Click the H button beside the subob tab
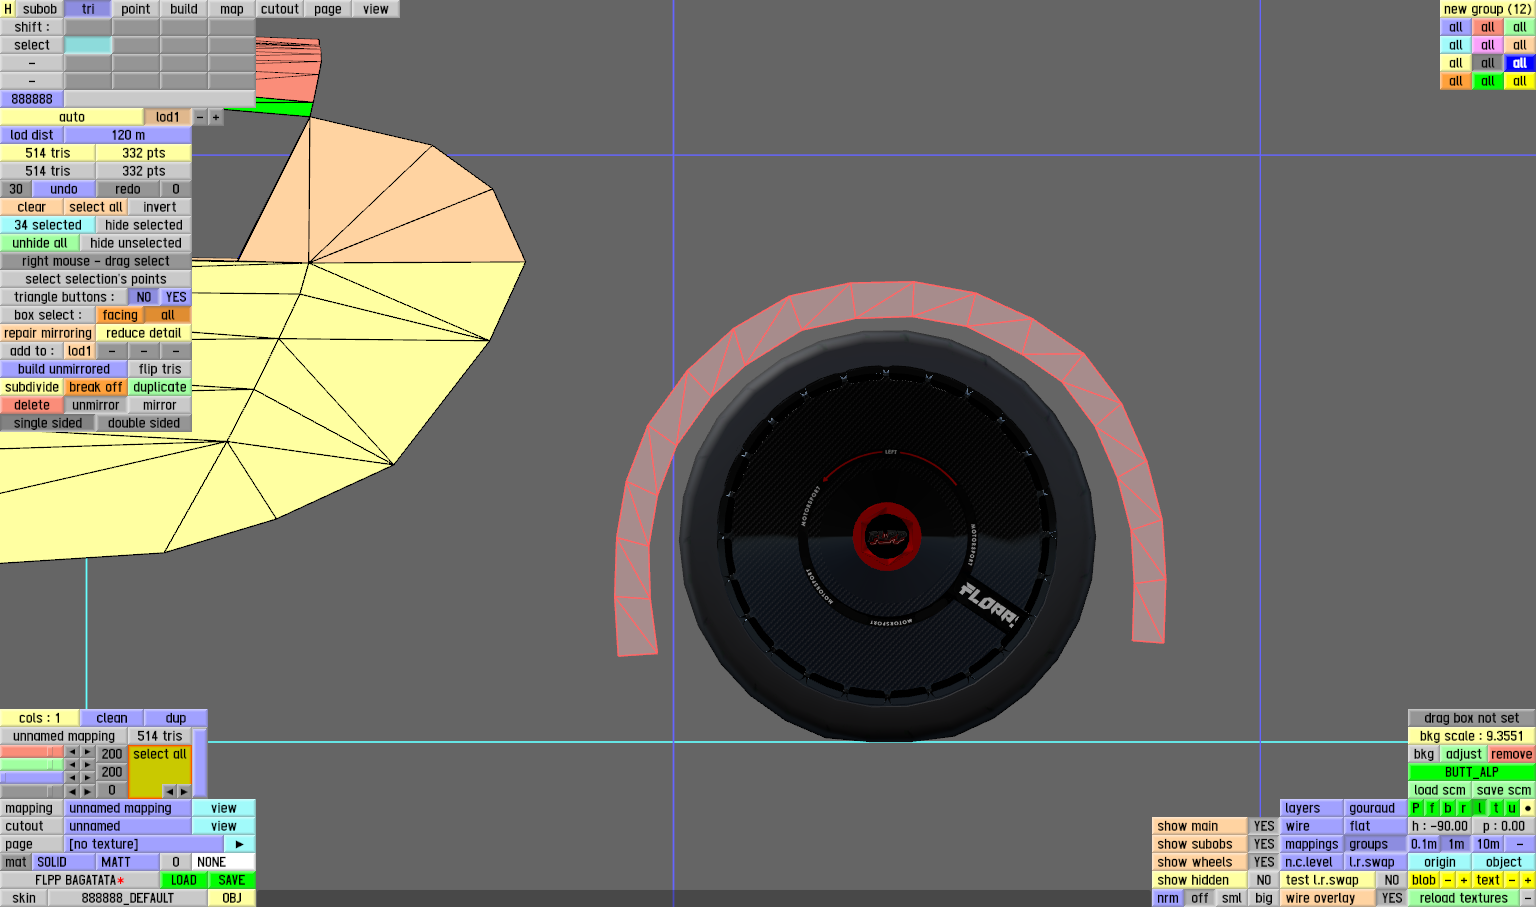The width and height of the screenshot is (1536, 907). [8, 9]
